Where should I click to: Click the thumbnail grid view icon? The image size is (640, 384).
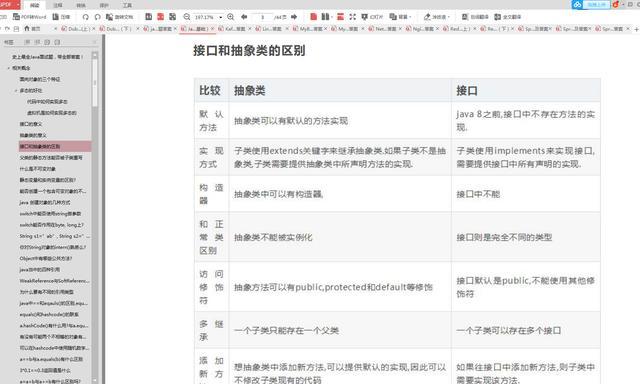[173, 17]
